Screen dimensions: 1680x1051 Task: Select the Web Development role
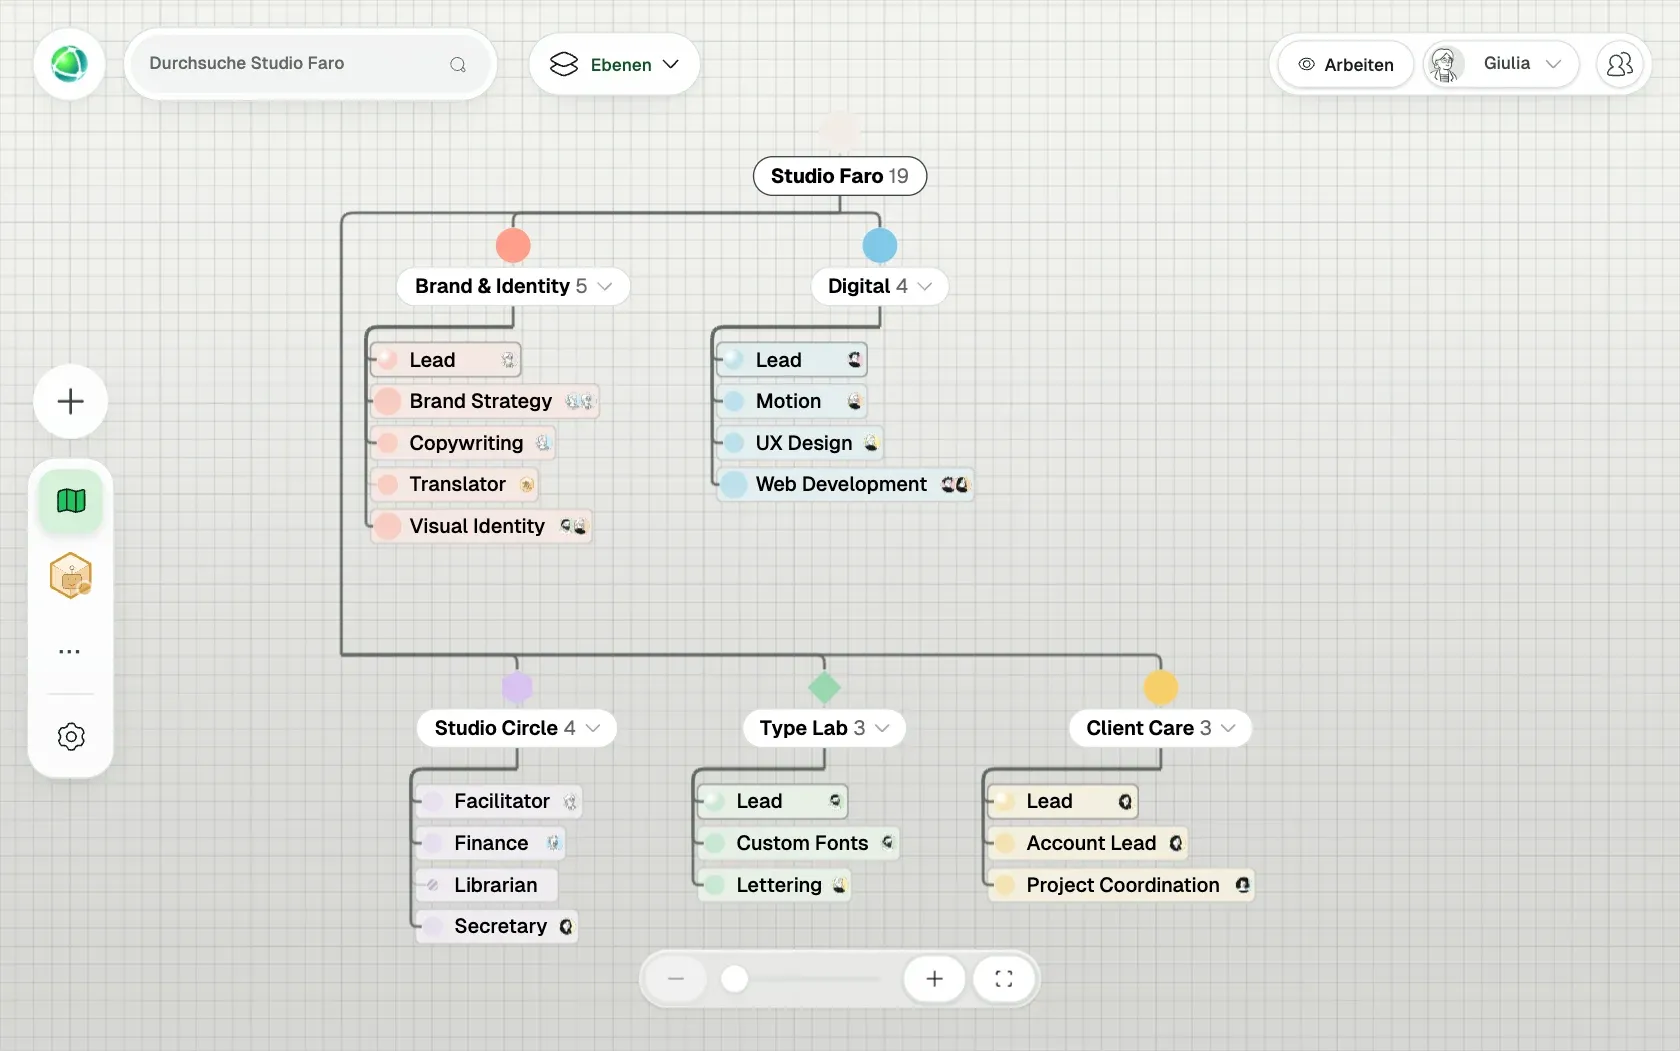pos(846,484)
